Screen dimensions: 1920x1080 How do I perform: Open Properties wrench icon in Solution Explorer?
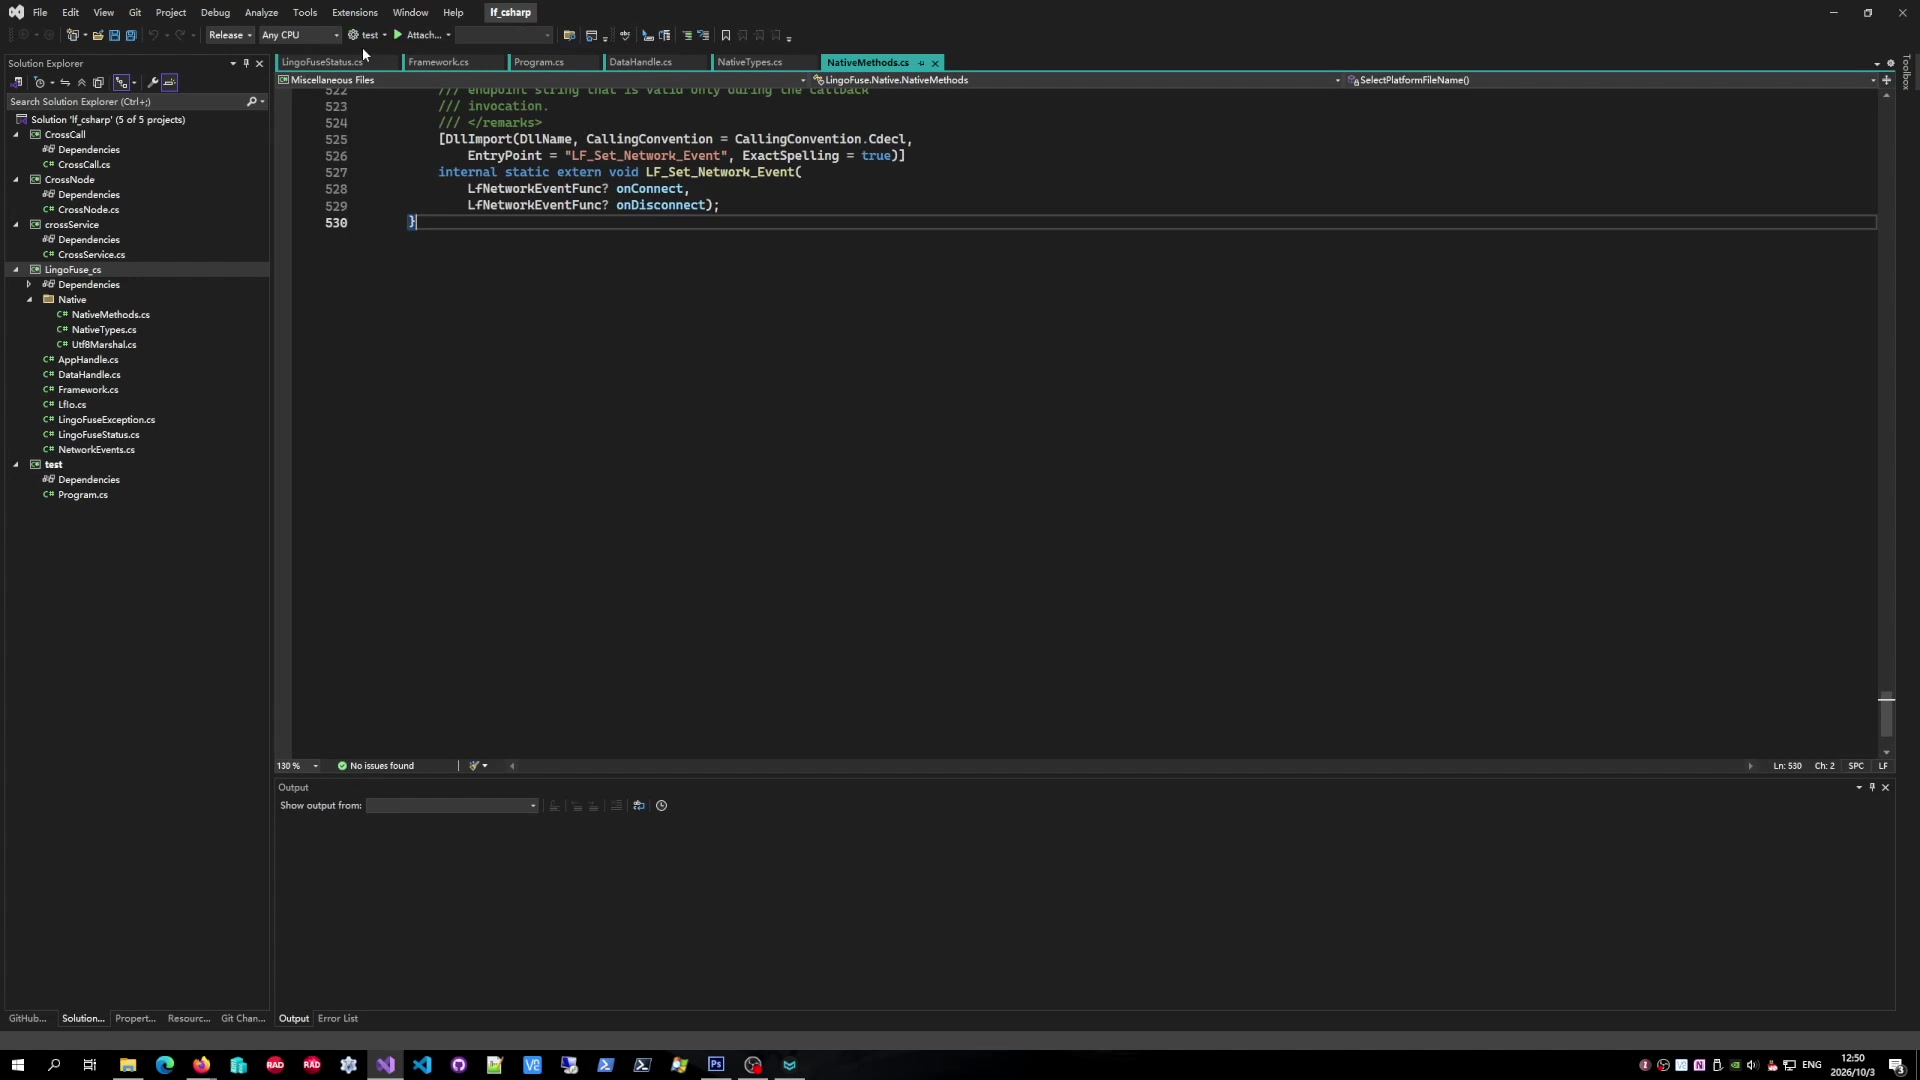tap(153, 83)
